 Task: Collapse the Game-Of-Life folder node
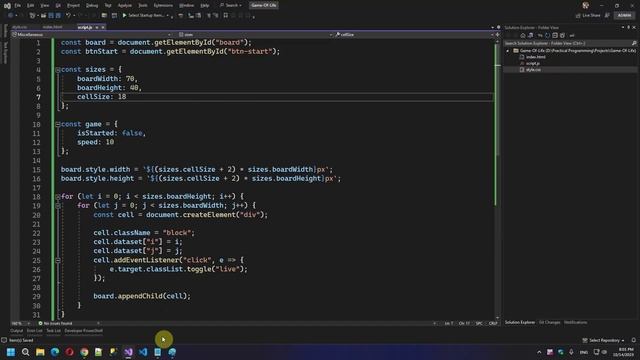508,51
